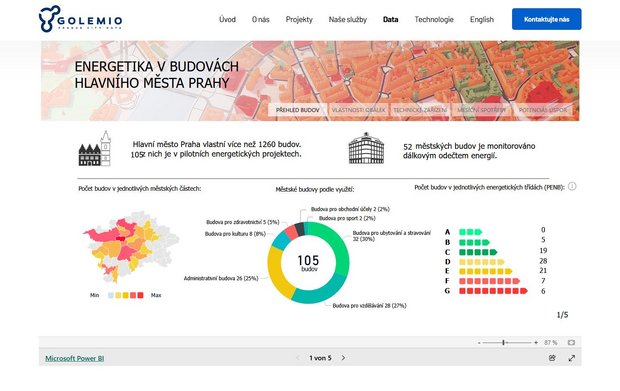
Task: Click energy class B bar
Action: (474, 242)
